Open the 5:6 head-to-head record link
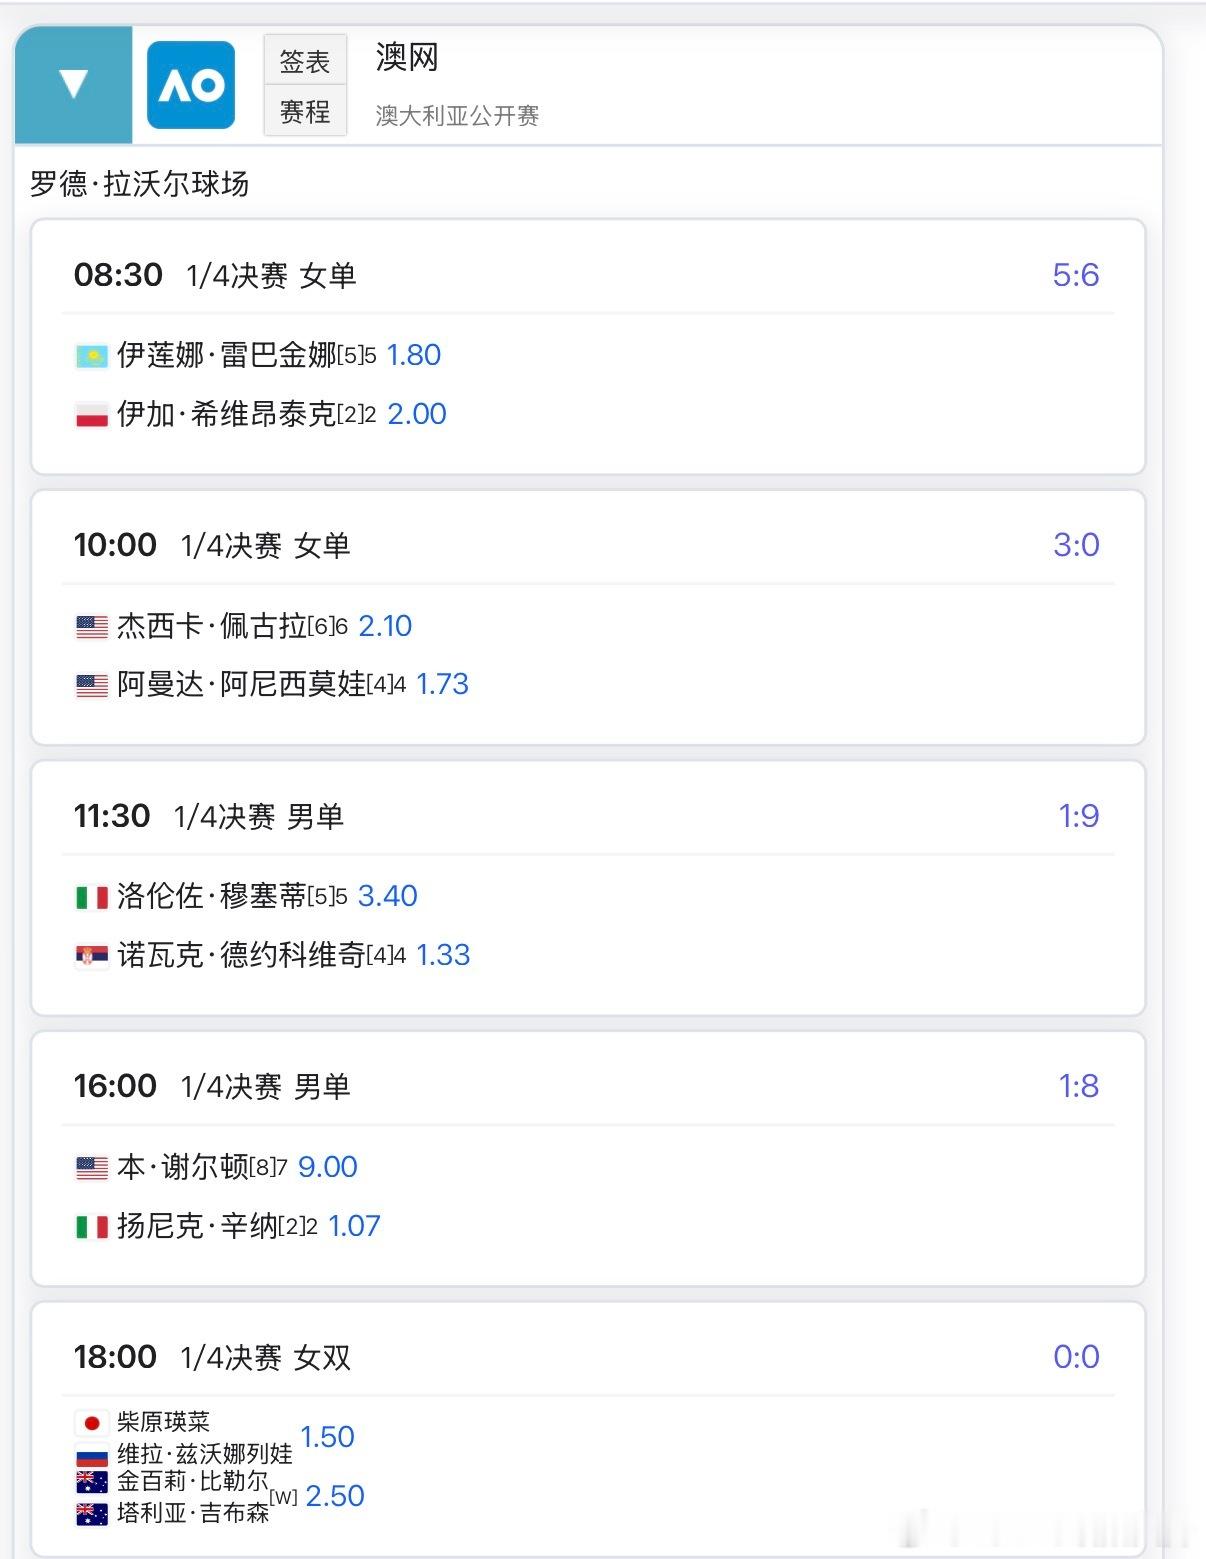This screenshot has width=1206, height=1559. point(1075,275)
